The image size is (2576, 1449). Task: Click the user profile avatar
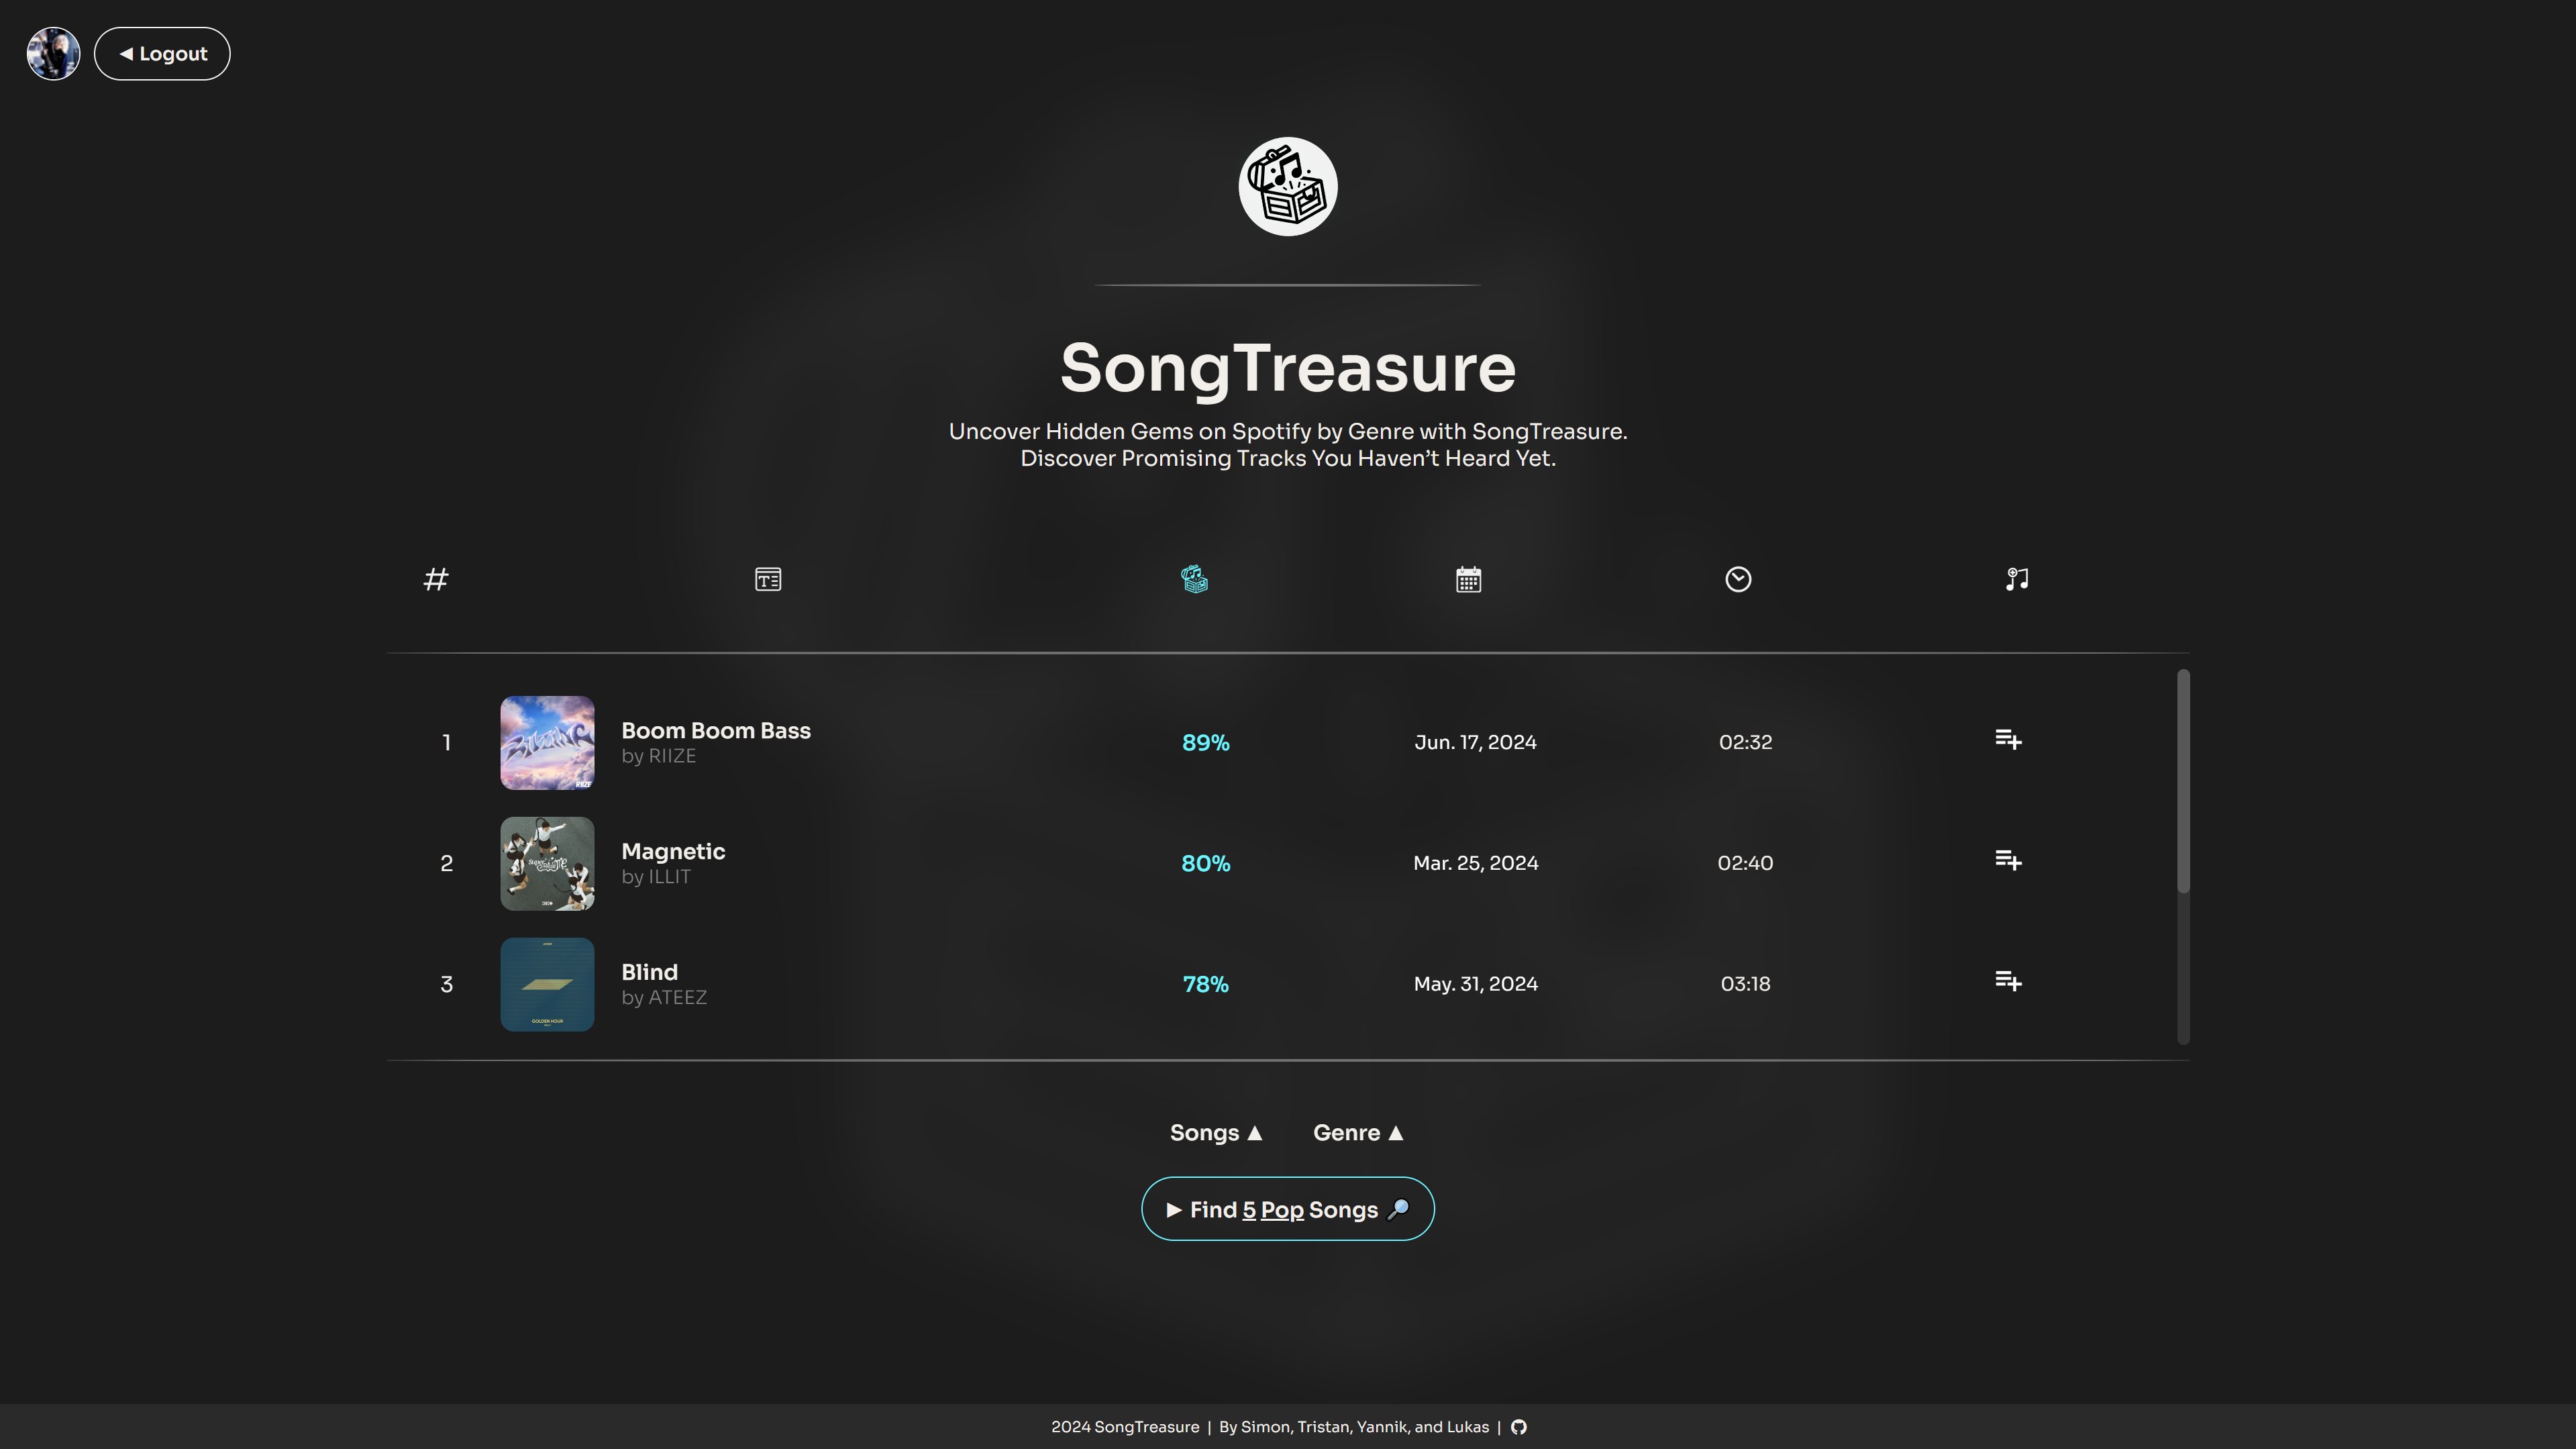(x=53, y=54)
